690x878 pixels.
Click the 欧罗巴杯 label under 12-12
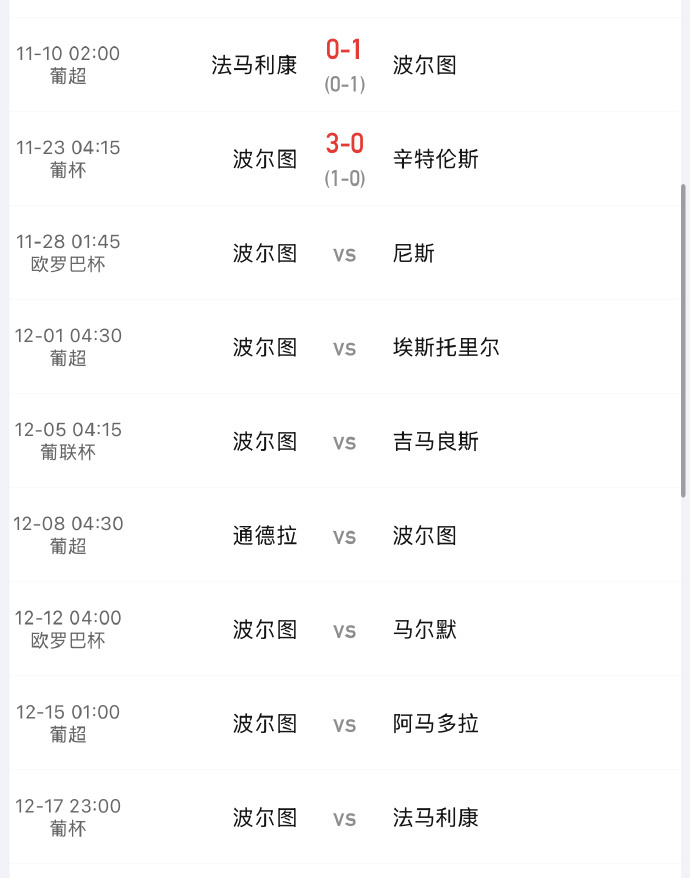click(68, 643)
